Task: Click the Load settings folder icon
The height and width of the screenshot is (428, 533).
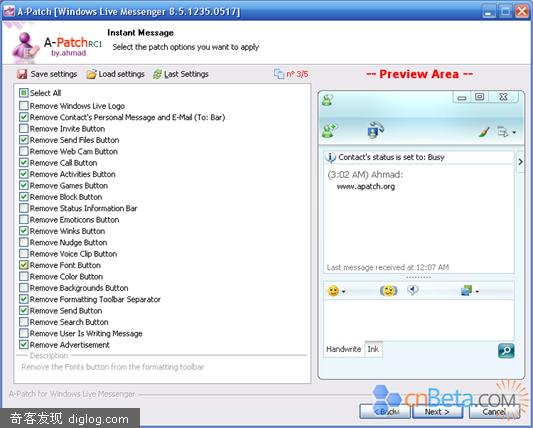Action: pos(91,74)
